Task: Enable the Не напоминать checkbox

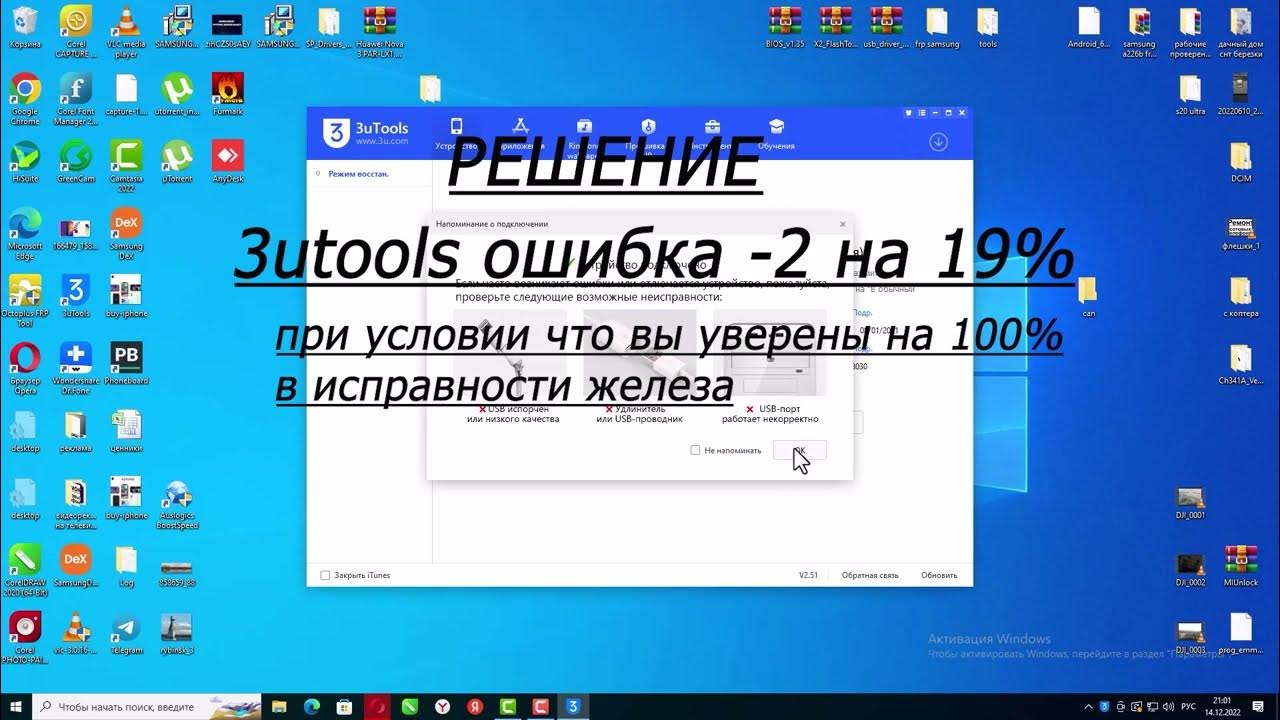Action: click(x=695, y=450)
